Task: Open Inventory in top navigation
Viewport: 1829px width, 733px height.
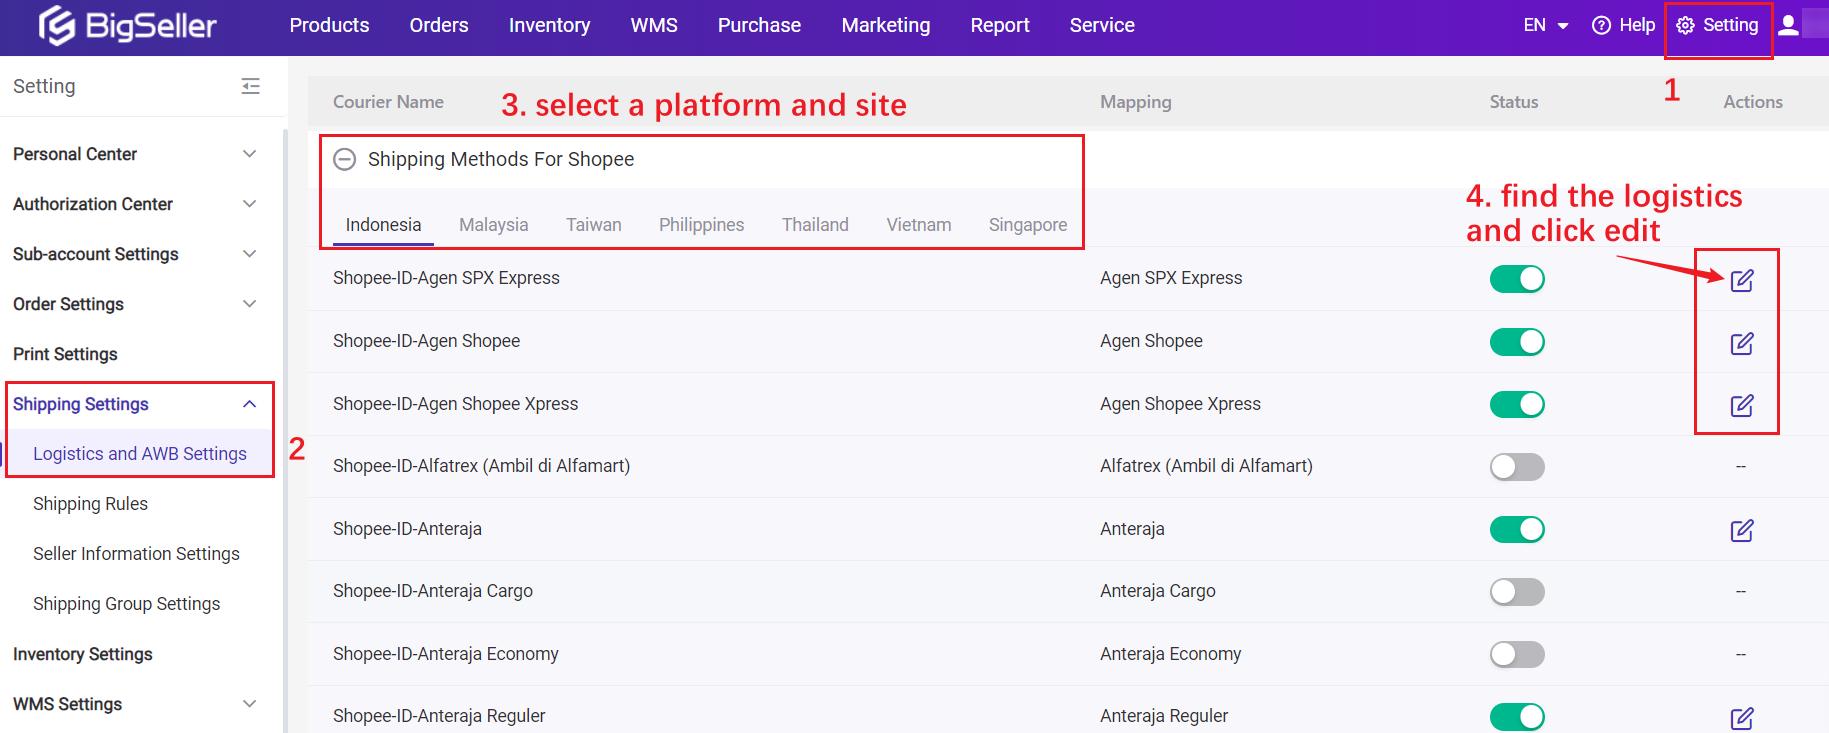Action: pyautogui.click(x=549, y=25)
